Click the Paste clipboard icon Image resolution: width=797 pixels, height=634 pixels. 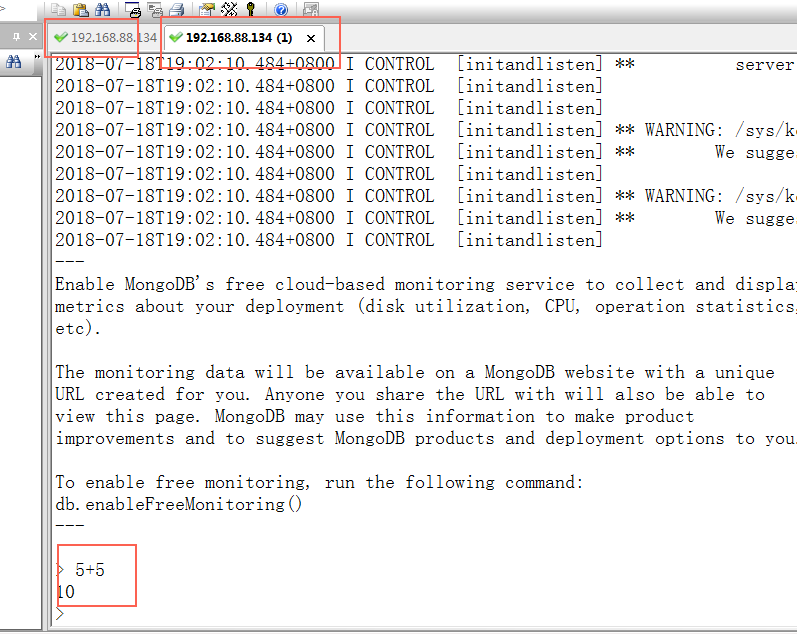click(x=81, y=9)
